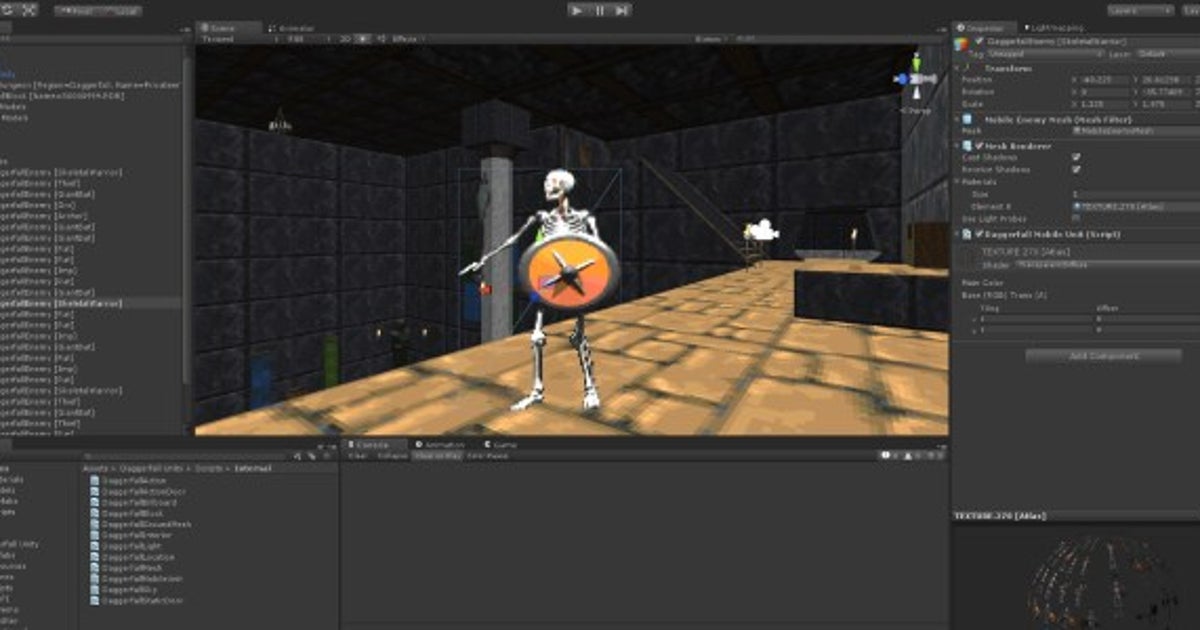
Task: Collapse the Transform component
Action: 956,69
